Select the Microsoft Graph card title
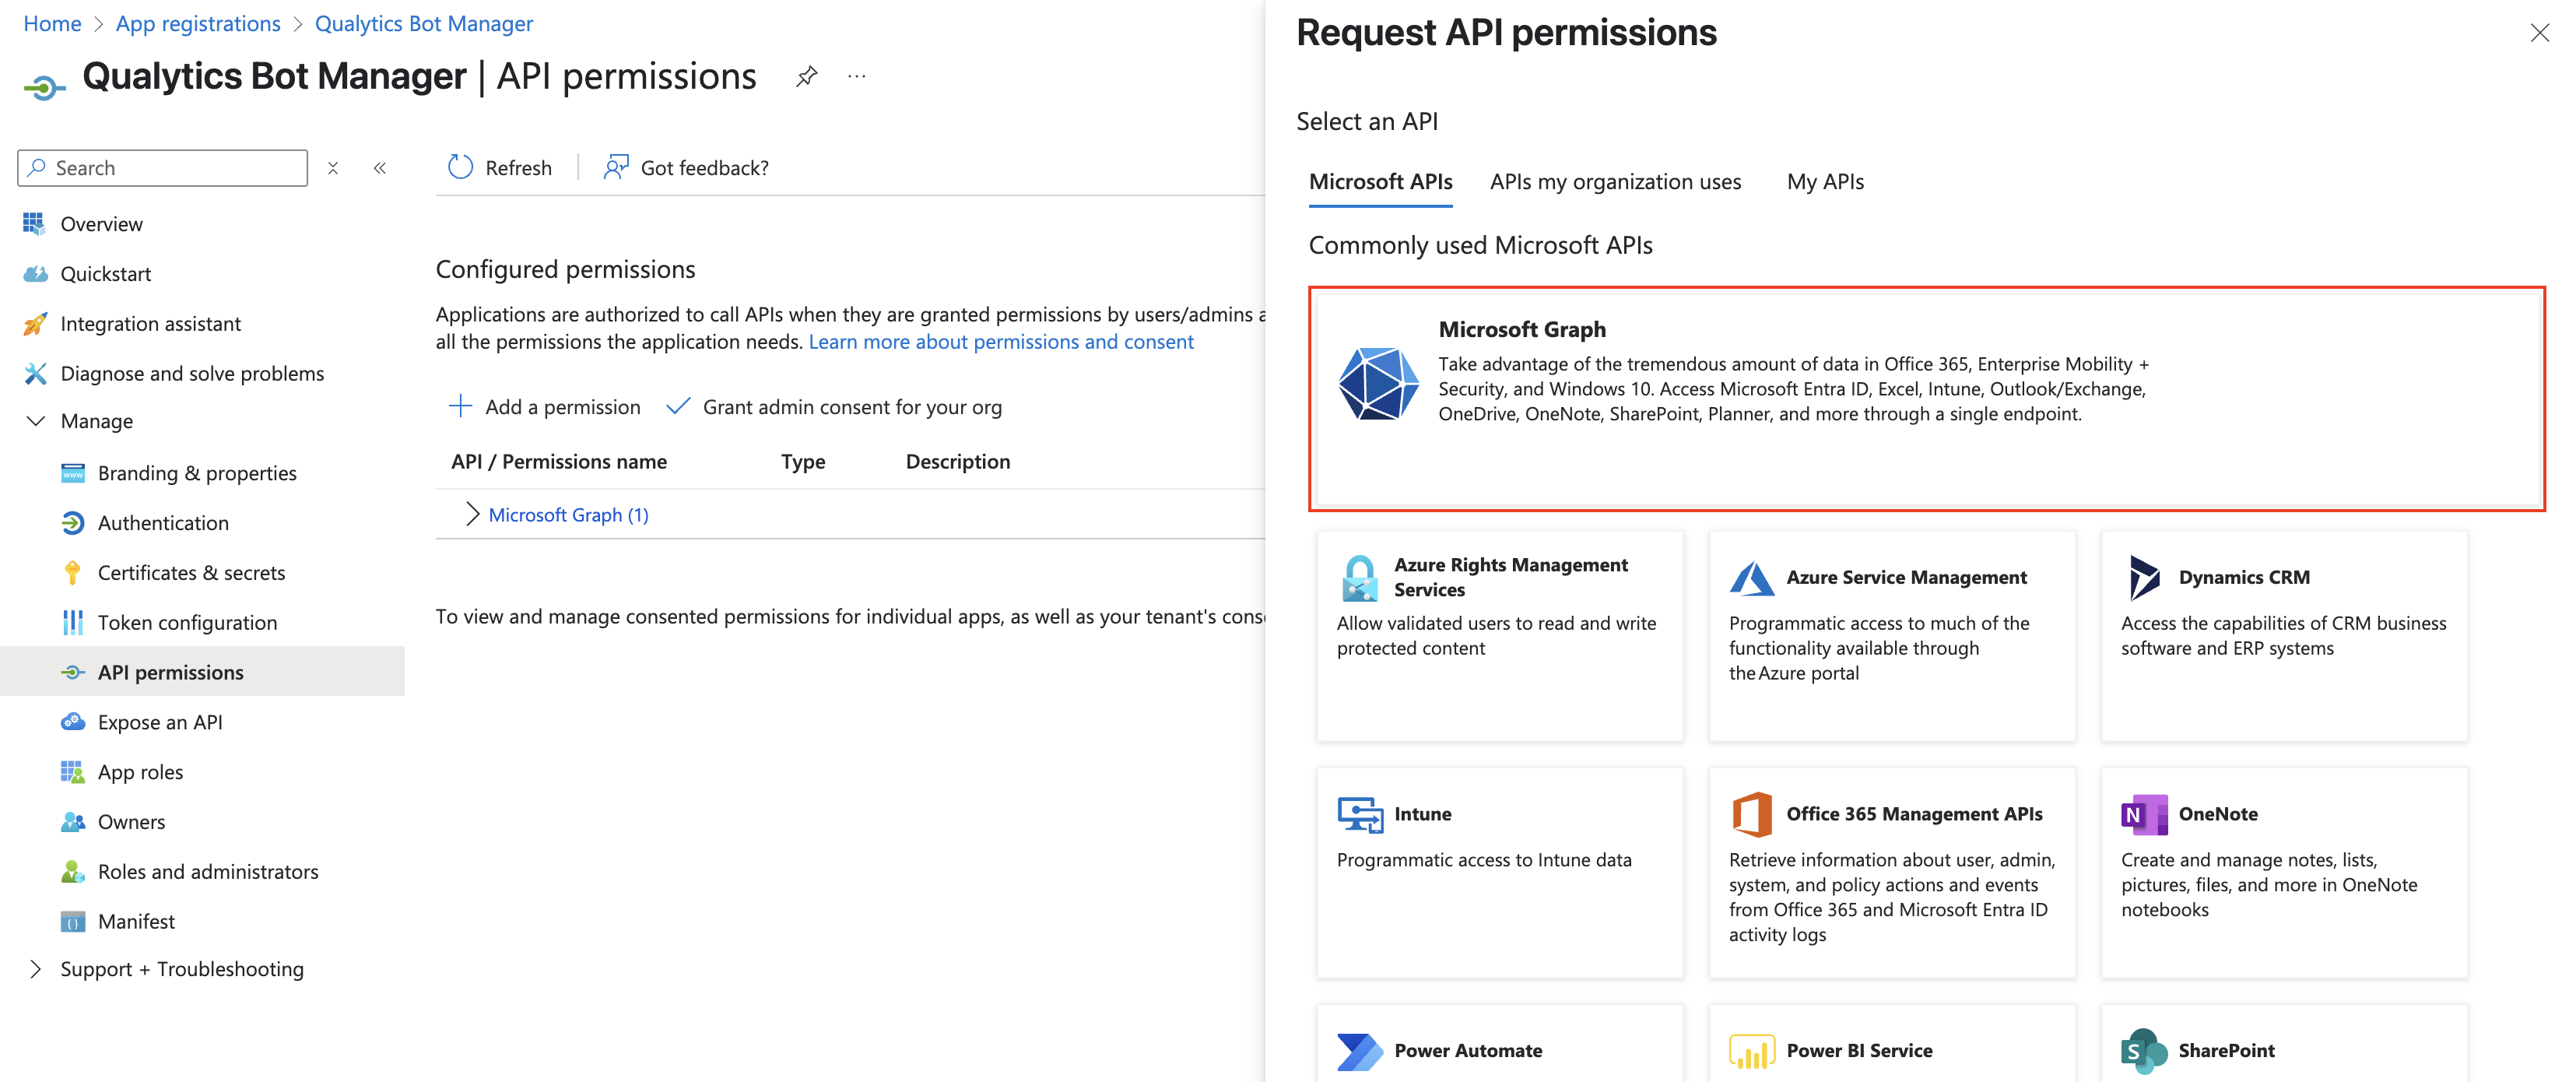The height and width of the screenshot is (1082, 2576). [x=1522, y=329]
